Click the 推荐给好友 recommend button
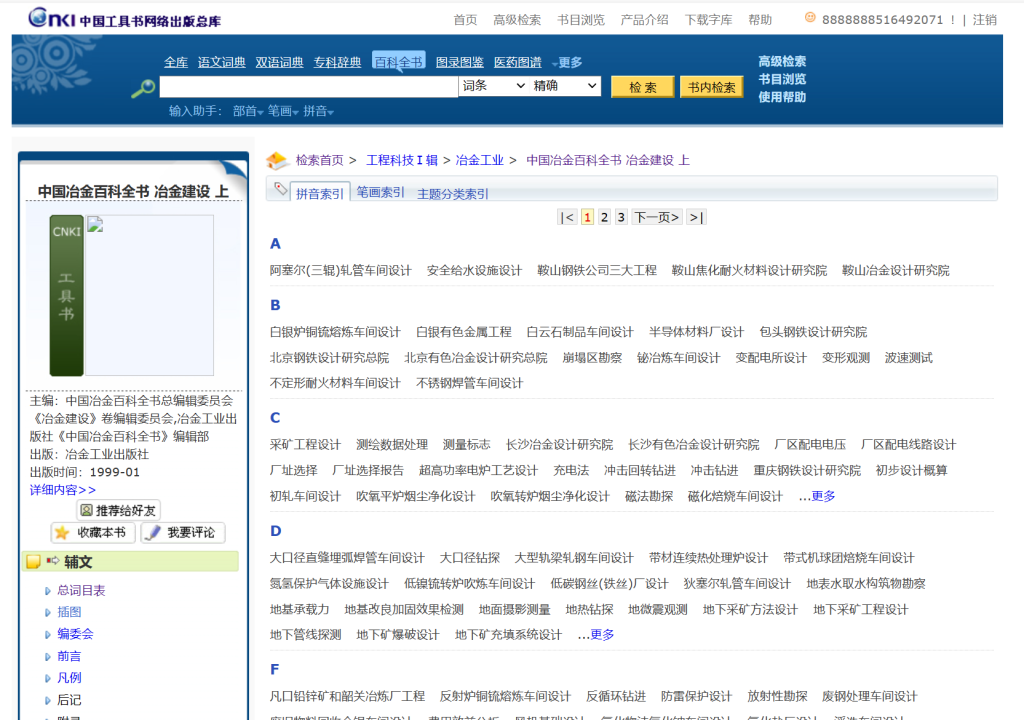Viewport: 1024px width, 720px height. pos(119,510)
